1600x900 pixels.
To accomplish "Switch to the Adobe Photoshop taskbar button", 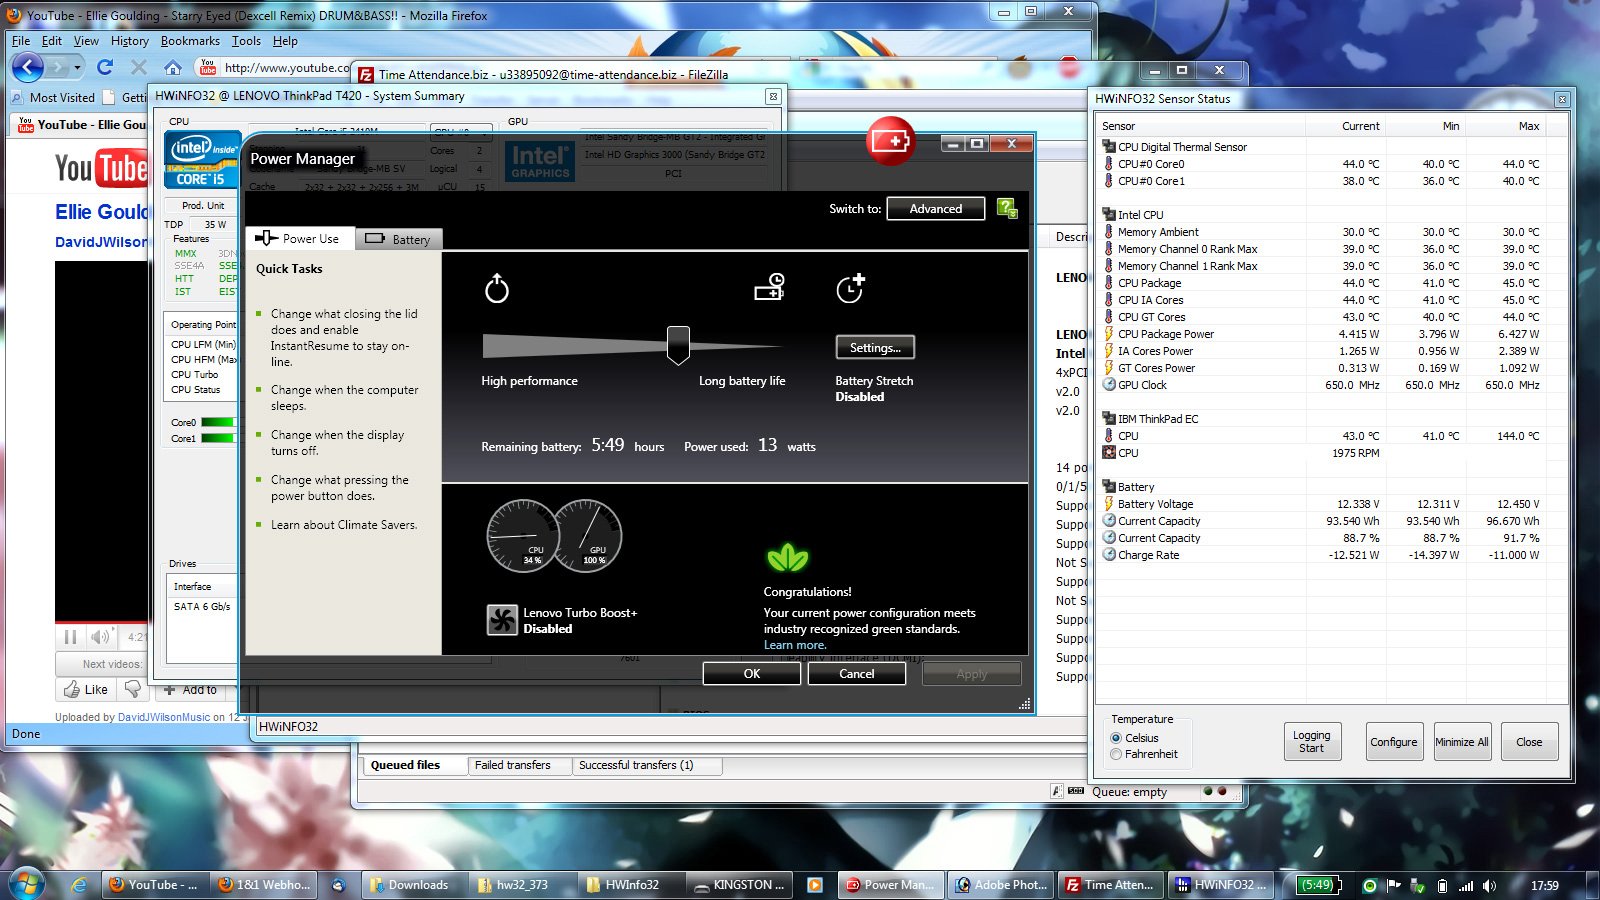I will (1001, 885).
